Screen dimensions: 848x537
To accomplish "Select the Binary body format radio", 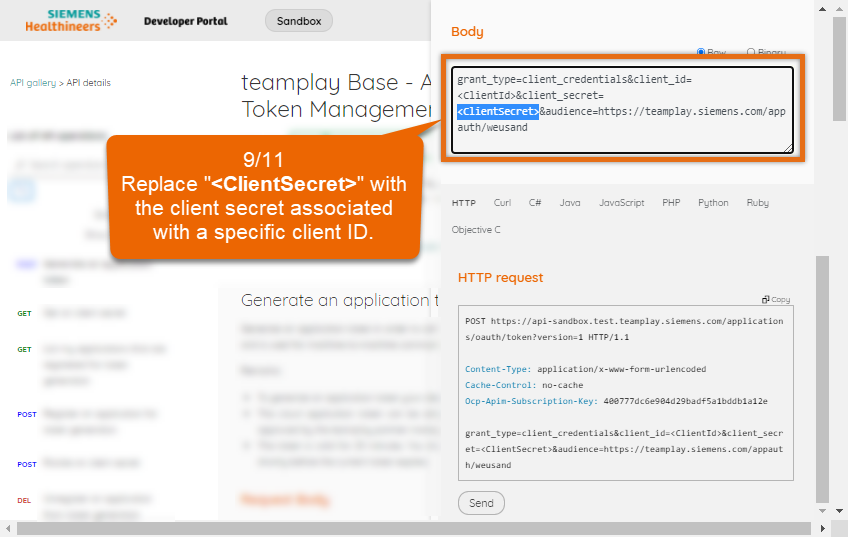I will [751, 52].
